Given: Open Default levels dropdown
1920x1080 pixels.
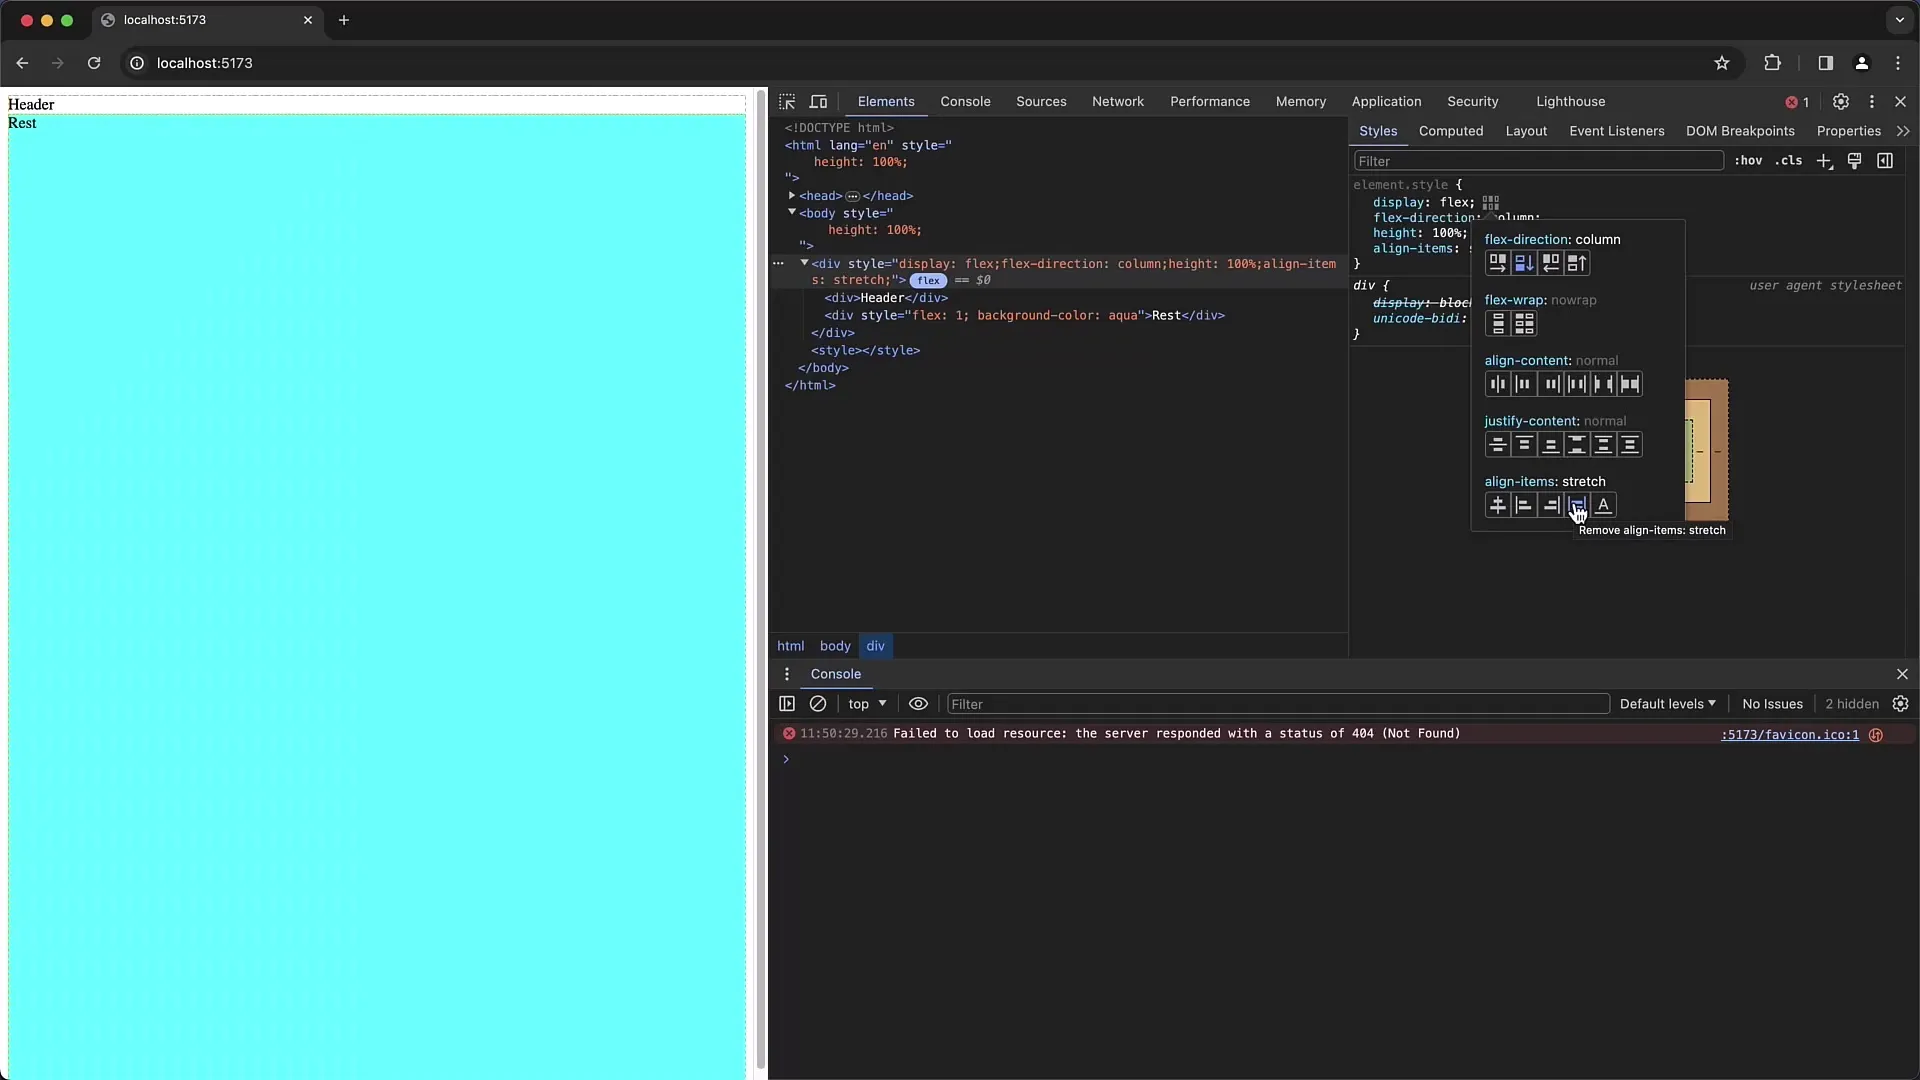Looking at the screenshot, I should (1667, 704).
